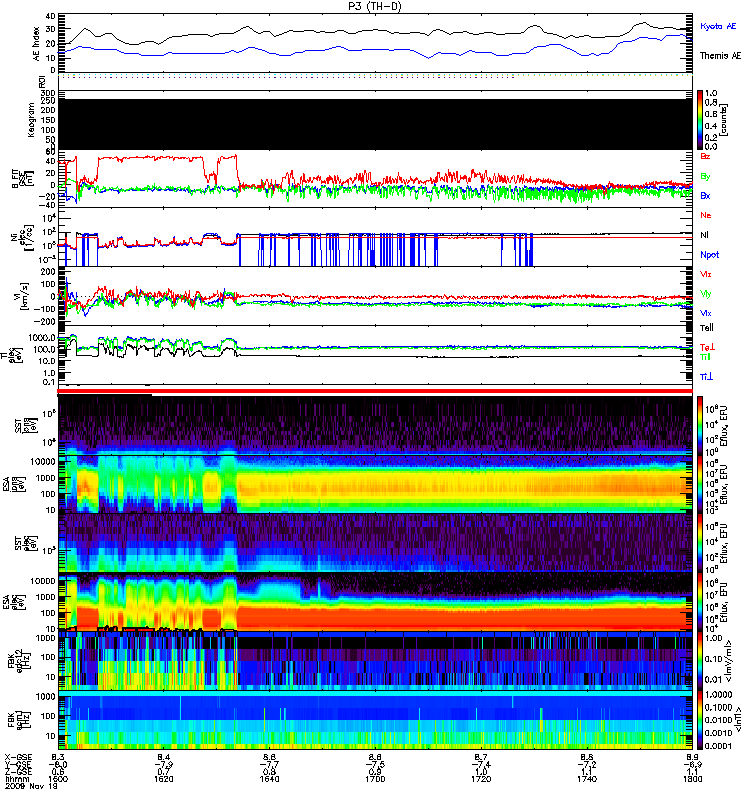750x800 pixels.
Task: Click the '1640' time tick label
Action: coord(269,779)
